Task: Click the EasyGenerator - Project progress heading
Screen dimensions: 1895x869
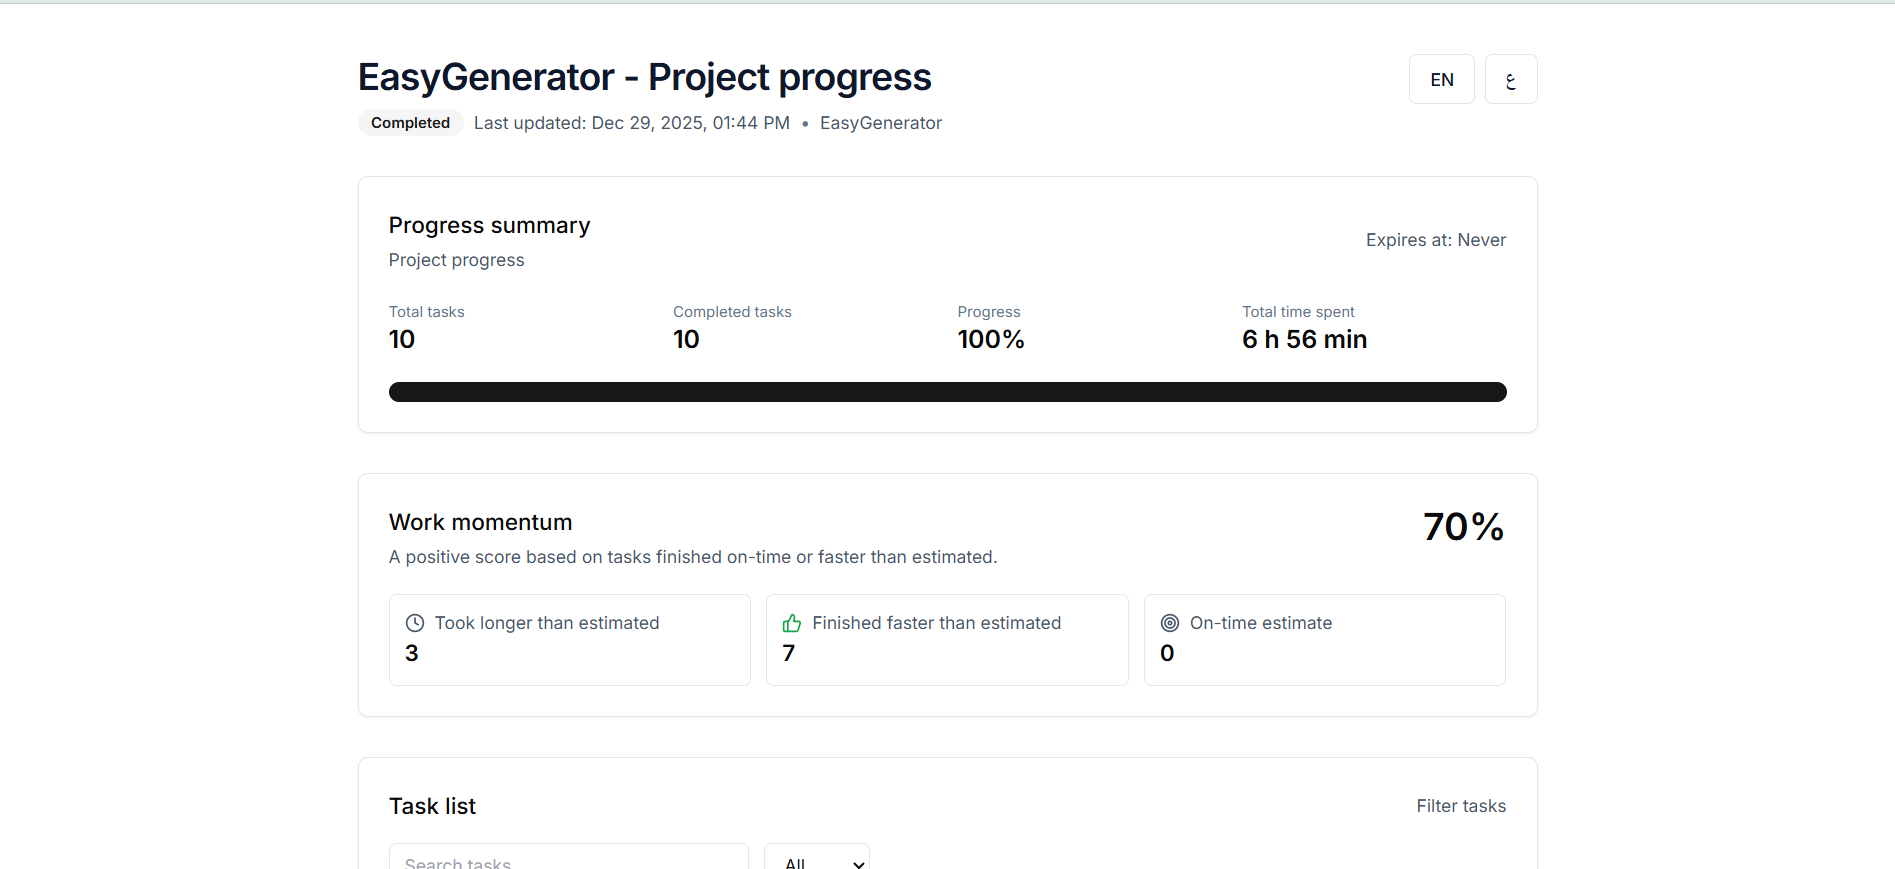Action: 645,77
